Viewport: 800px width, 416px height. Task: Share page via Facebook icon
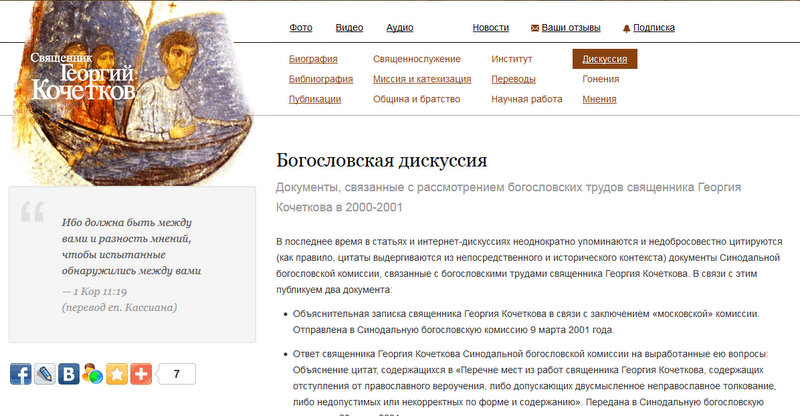(20, 374)
